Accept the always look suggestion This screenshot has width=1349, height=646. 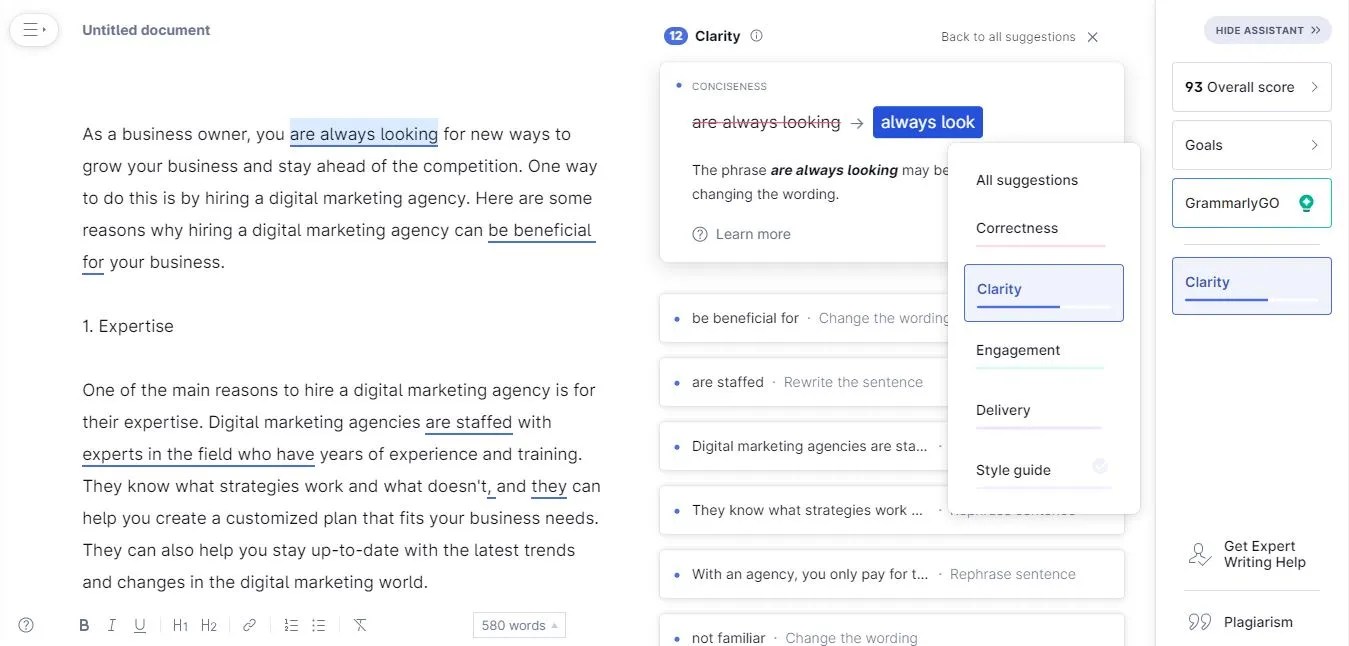coord(927,121)
